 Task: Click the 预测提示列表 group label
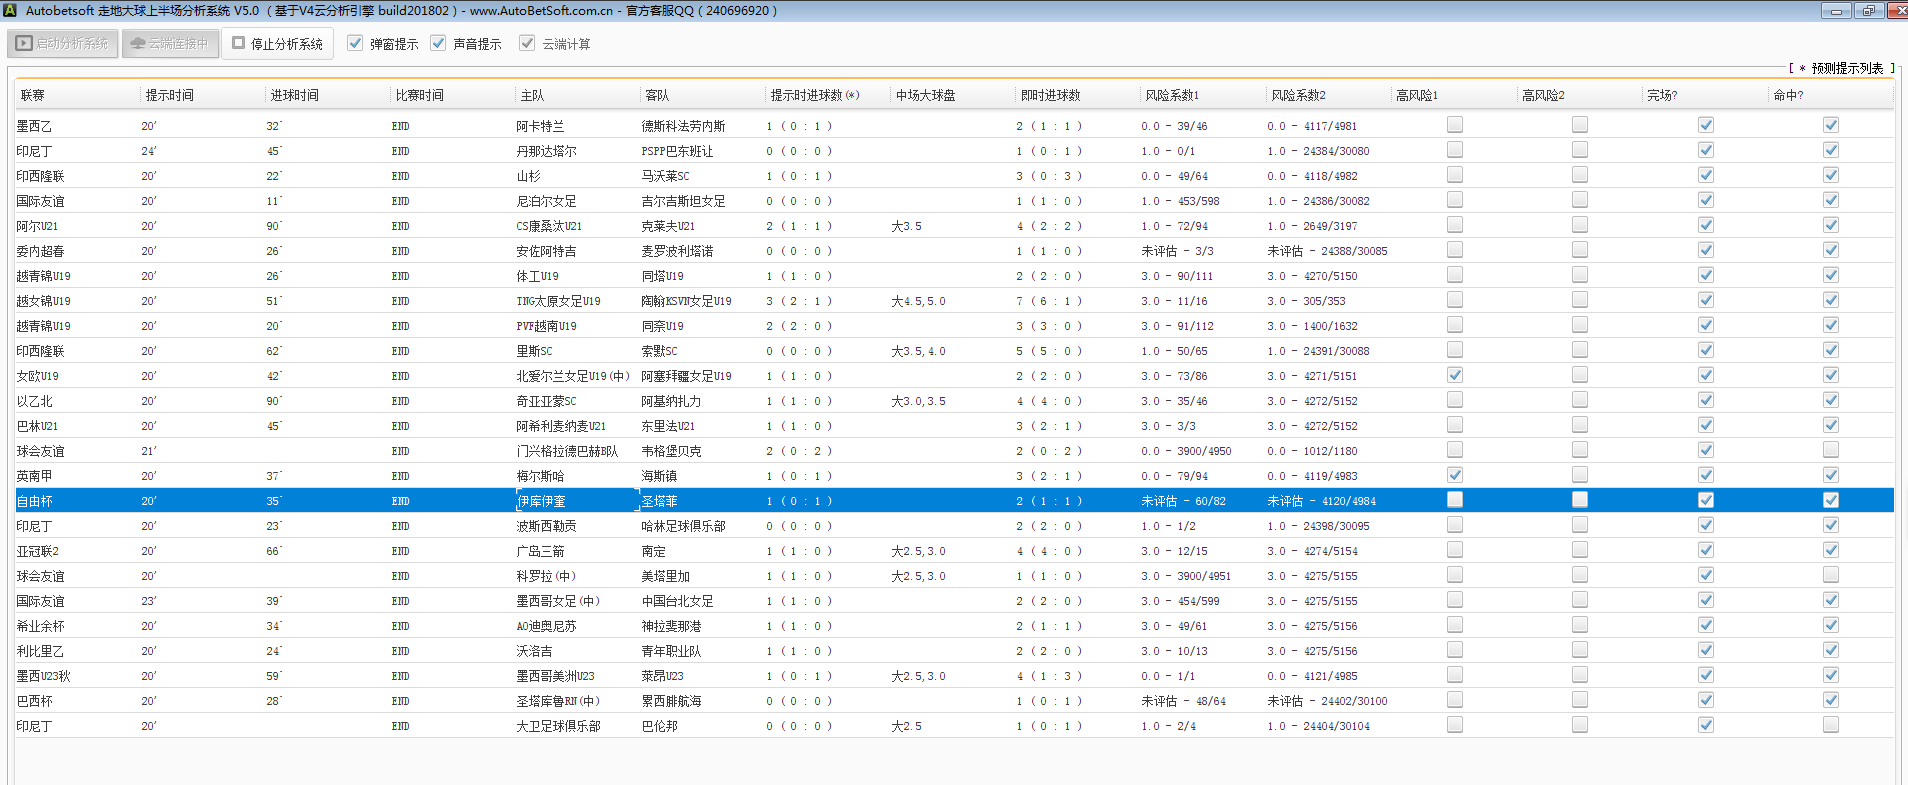click(1846, 68)
